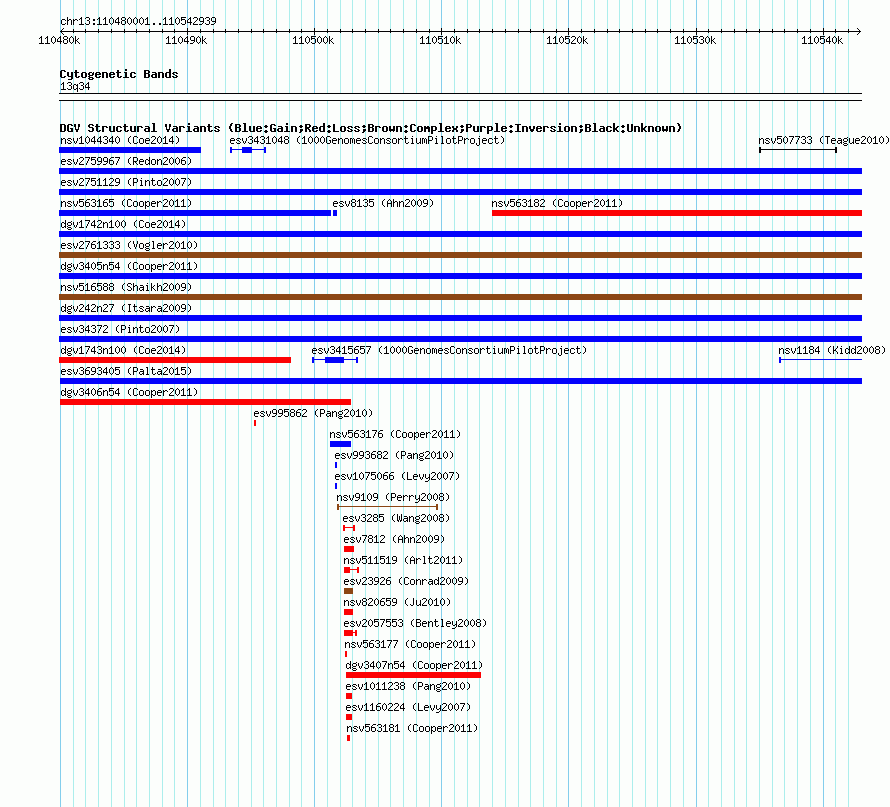Open dgv1742n100 (Coe2014) variant label
The image size is (890, 807).
123,224
